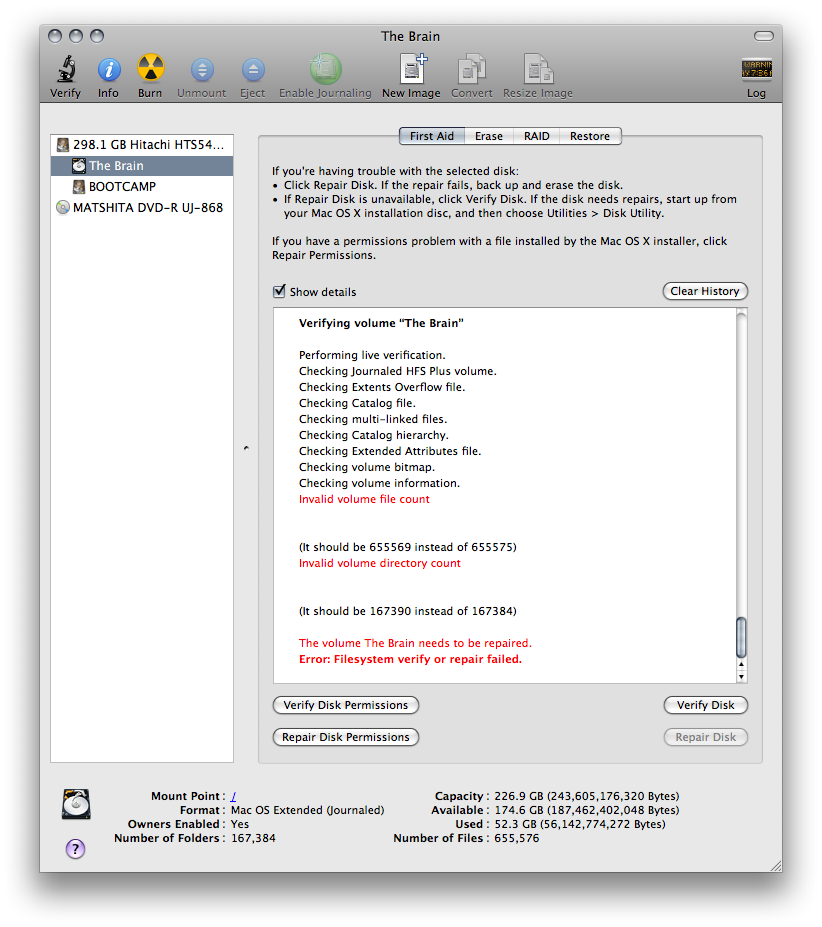Screen dimensions: 822x927
Task: Click the sidebar splitter handle dot
Action: (246, 448)
